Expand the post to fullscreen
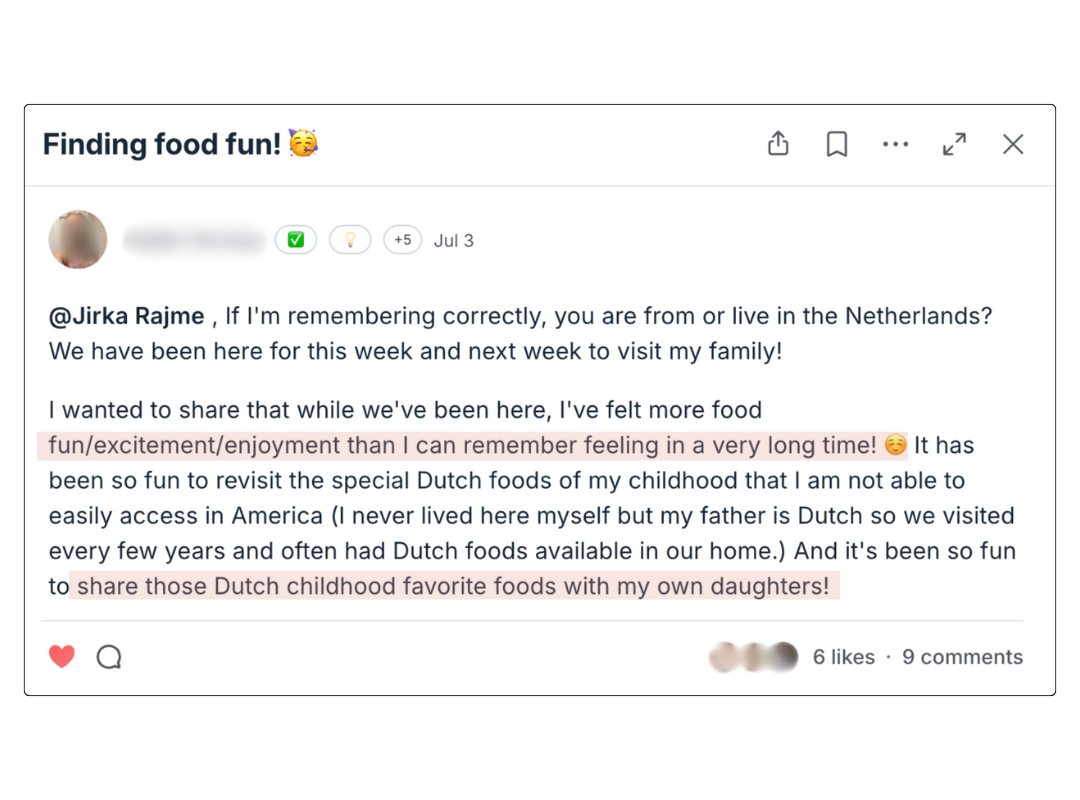1080x800 pixels. coord(954,144)
